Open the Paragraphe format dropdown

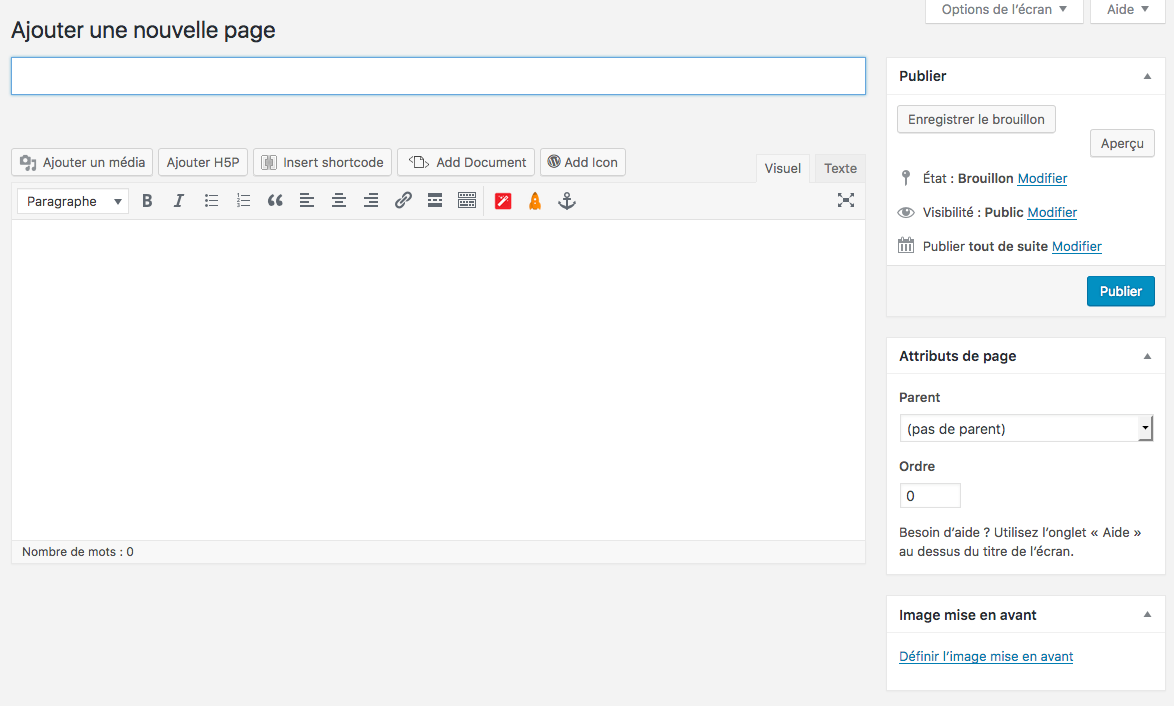click(73, 201)
